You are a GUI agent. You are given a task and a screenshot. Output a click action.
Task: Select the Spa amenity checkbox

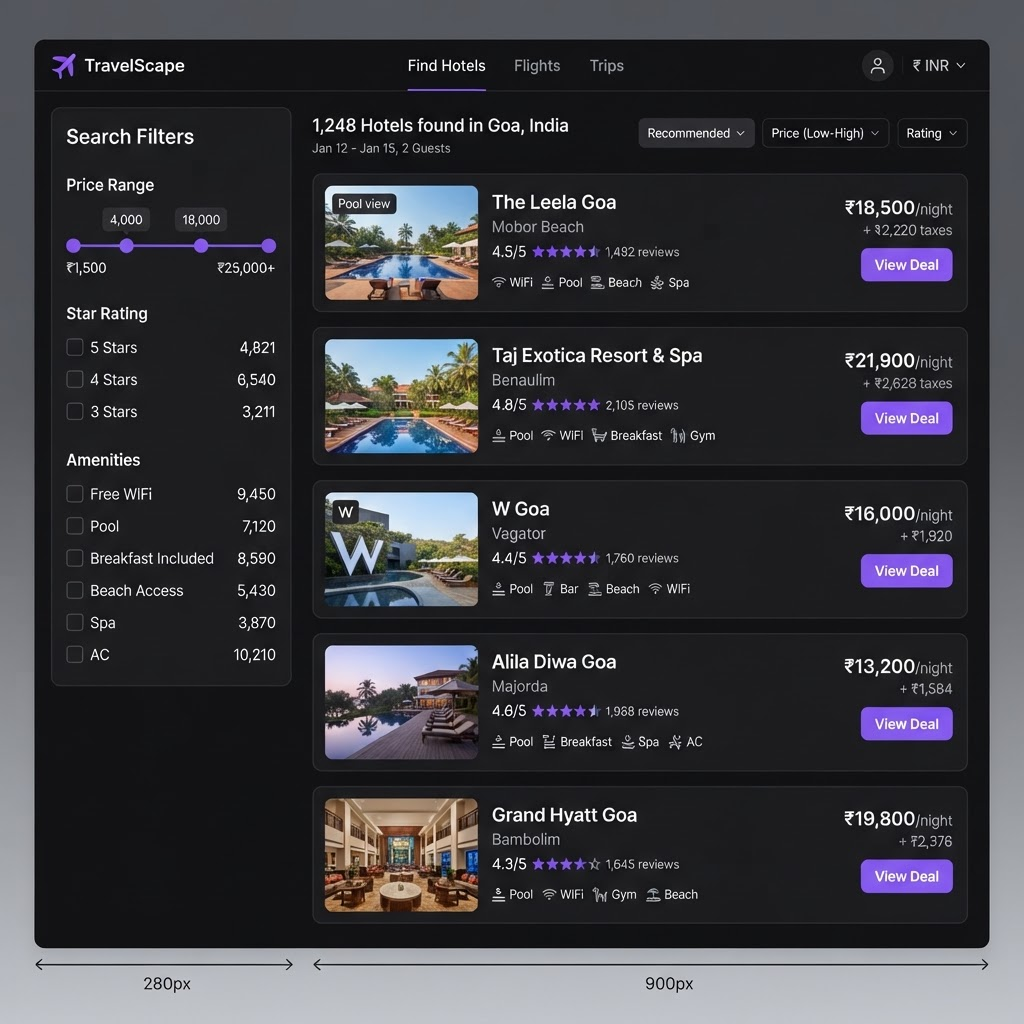coord(75,622)
